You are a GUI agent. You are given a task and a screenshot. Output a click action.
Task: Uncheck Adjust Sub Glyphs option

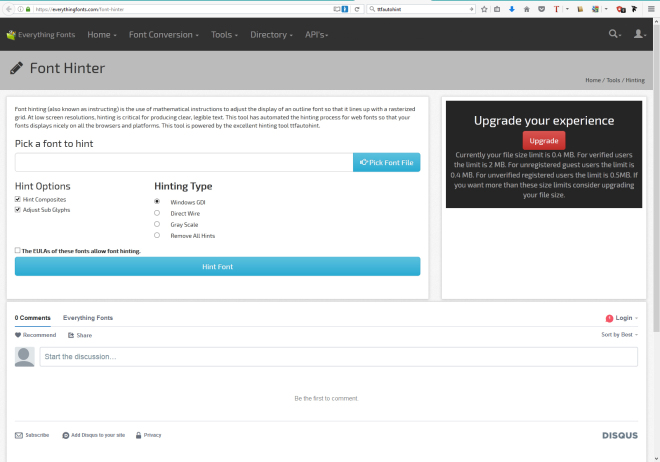[18, 210]
